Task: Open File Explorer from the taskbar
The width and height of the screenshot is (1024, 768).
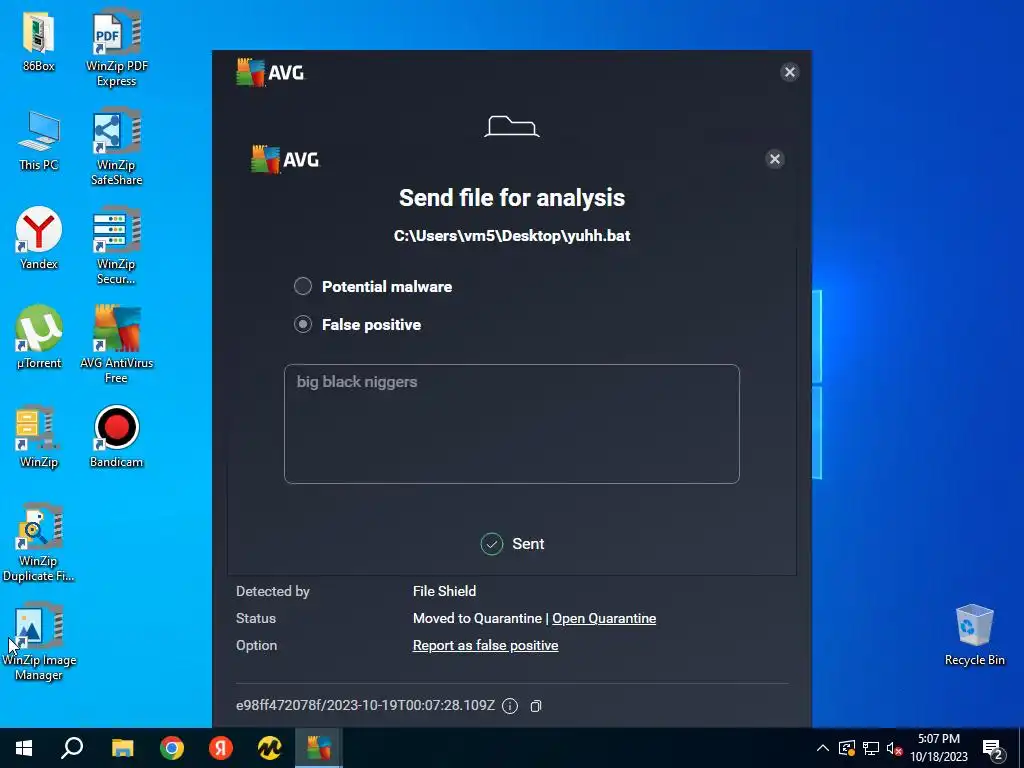Action: pos(122,748)
